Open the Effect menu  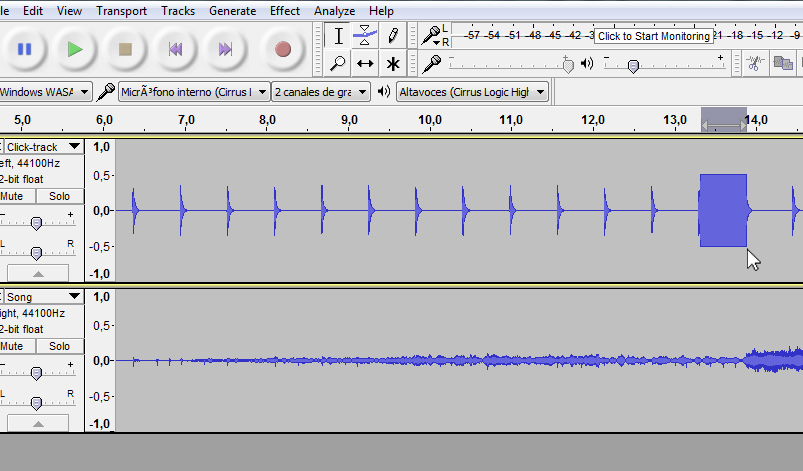(x=285, y=11)
